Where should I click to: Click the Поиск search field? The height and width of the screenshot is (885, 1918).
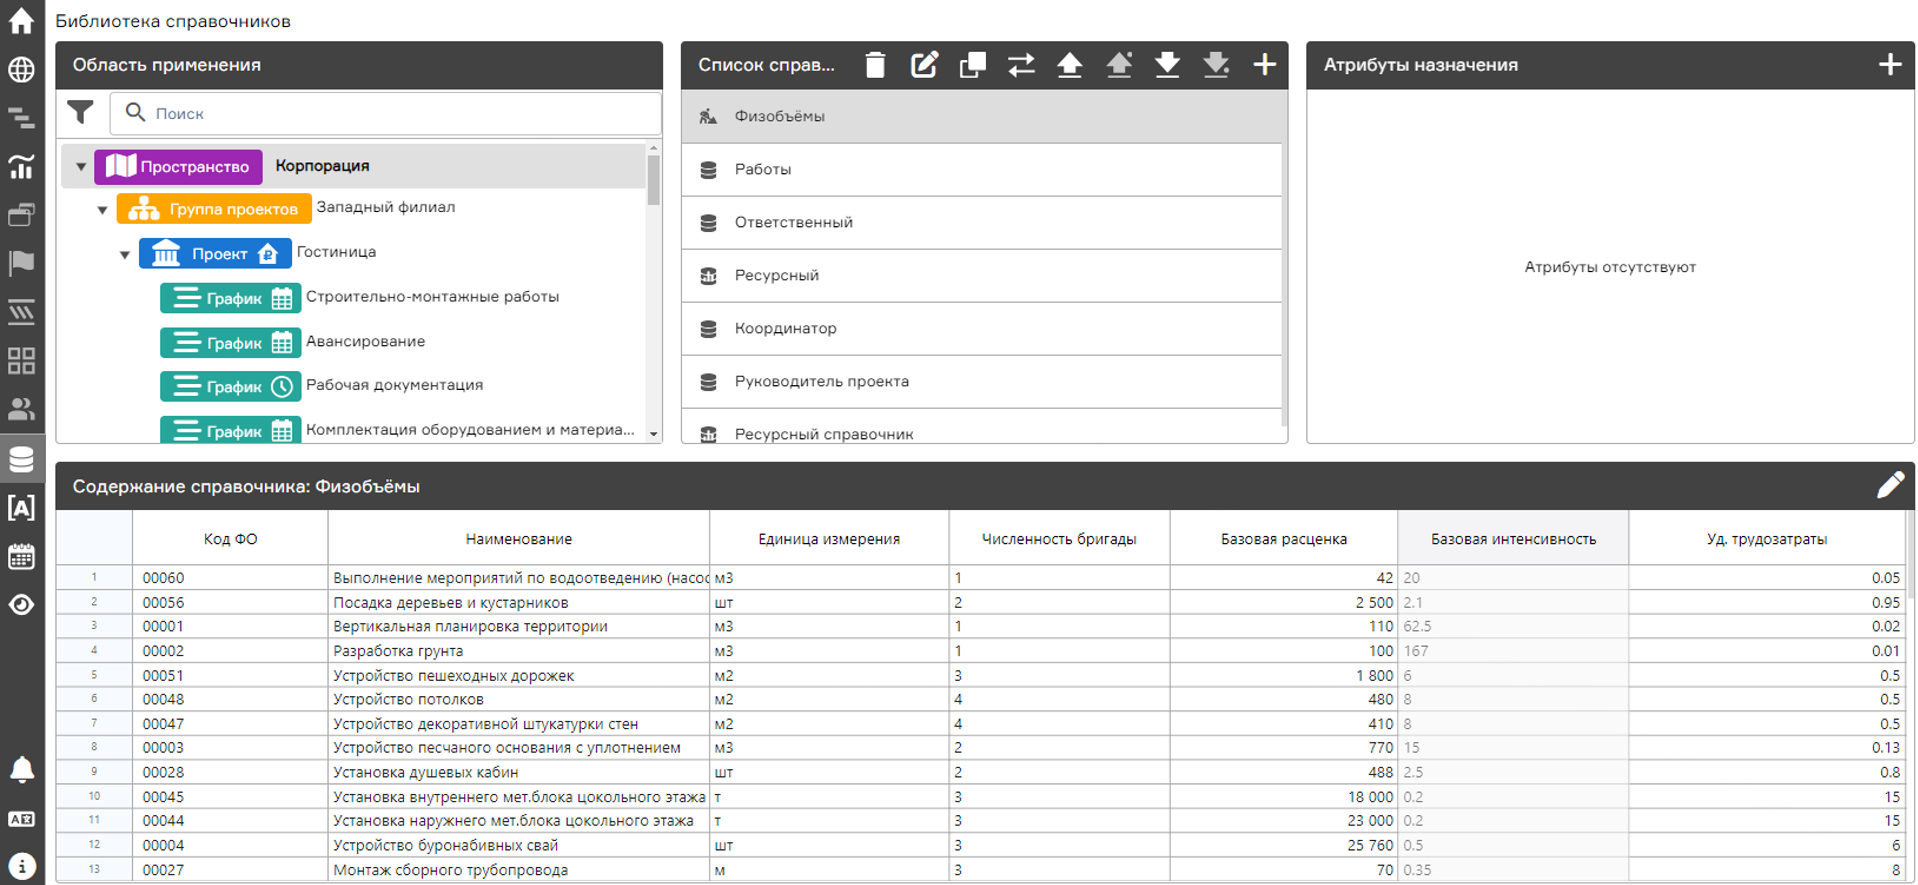[386, 113]
